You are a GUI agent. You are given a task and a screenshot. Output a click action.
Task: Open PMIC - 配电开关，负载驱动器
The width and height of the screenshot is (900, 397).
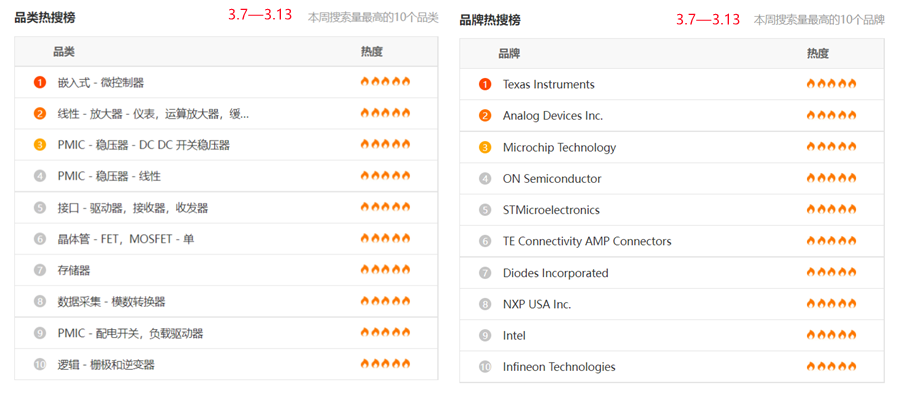(x=130, y=333)
